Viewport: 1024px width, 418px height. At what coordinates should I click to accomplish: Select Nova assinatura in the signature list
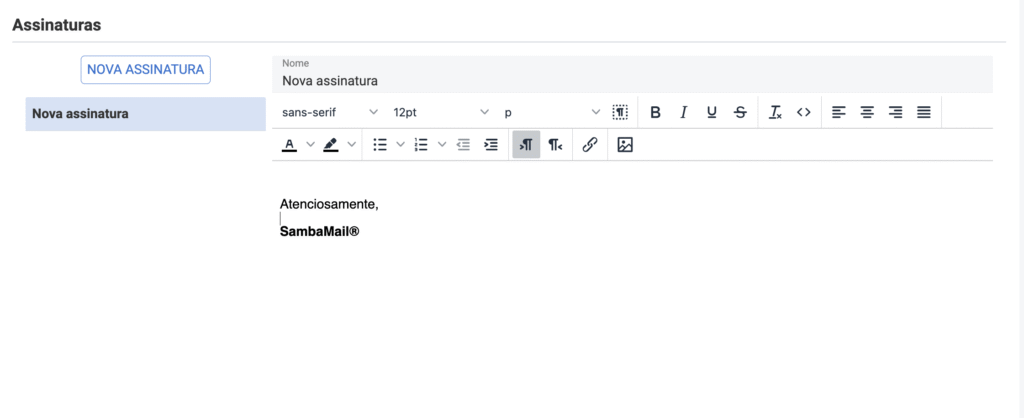click(145, 114)
